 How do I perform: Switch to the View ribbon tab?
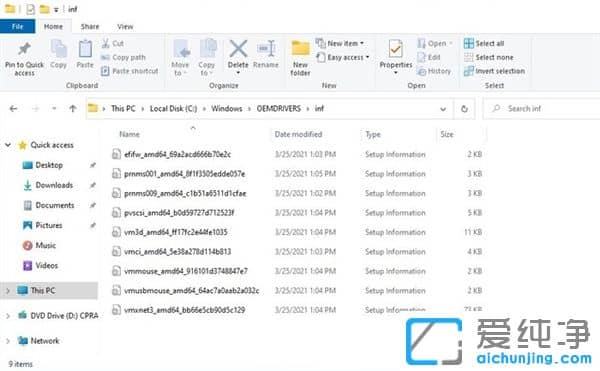pyautogui.click(x=125, y=26)
